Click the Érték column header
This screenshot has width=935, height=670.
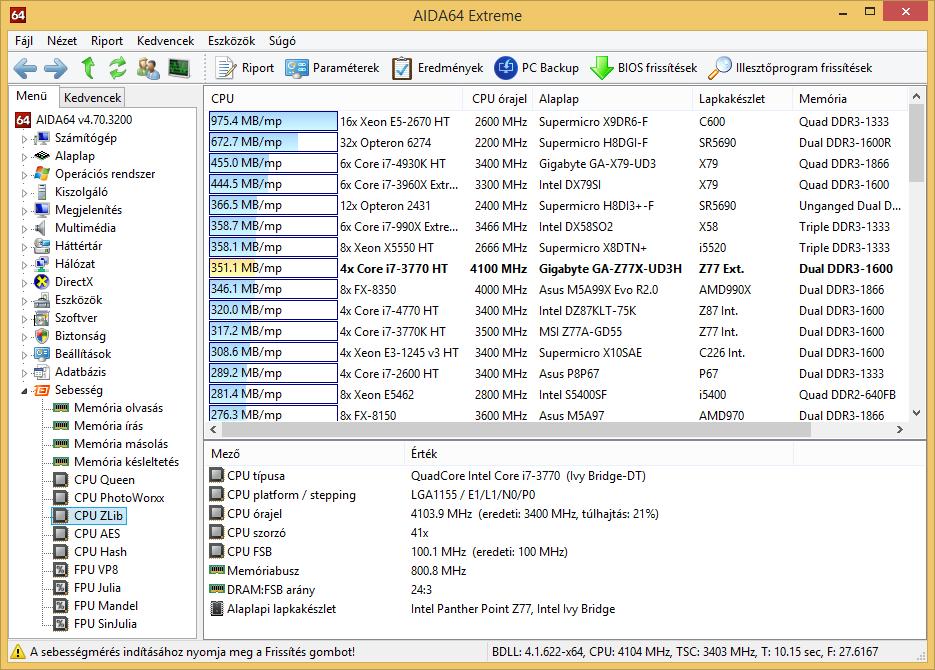coord(599,454)
